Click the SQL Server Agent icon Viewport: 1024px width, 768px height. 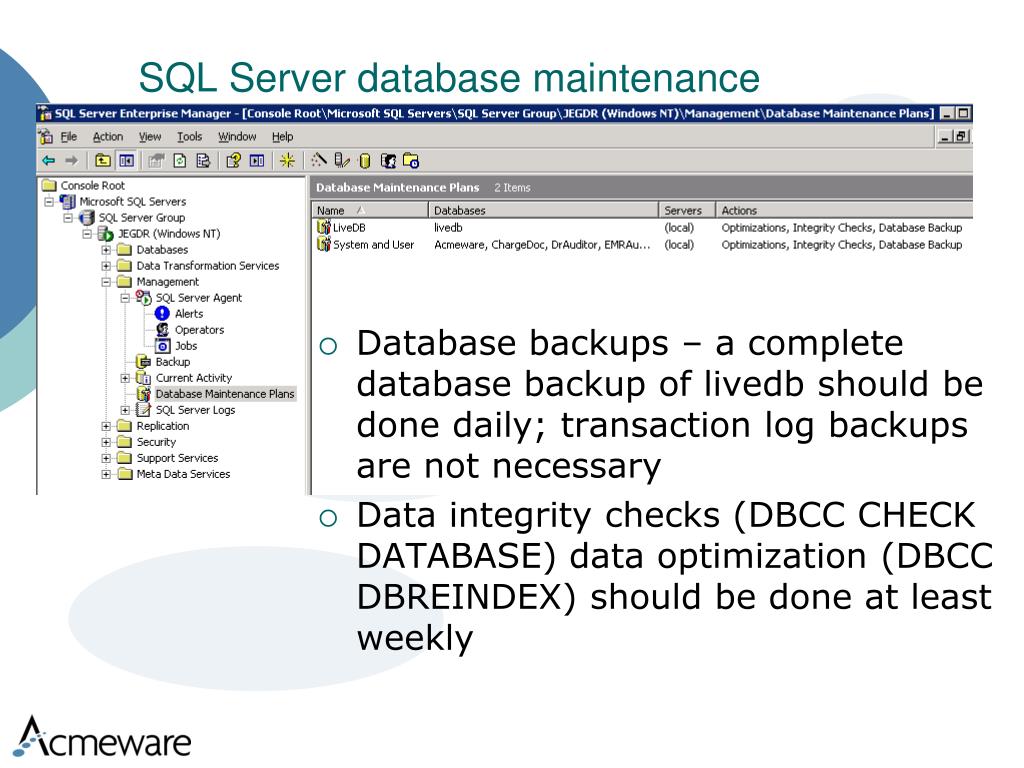(144, 298)
